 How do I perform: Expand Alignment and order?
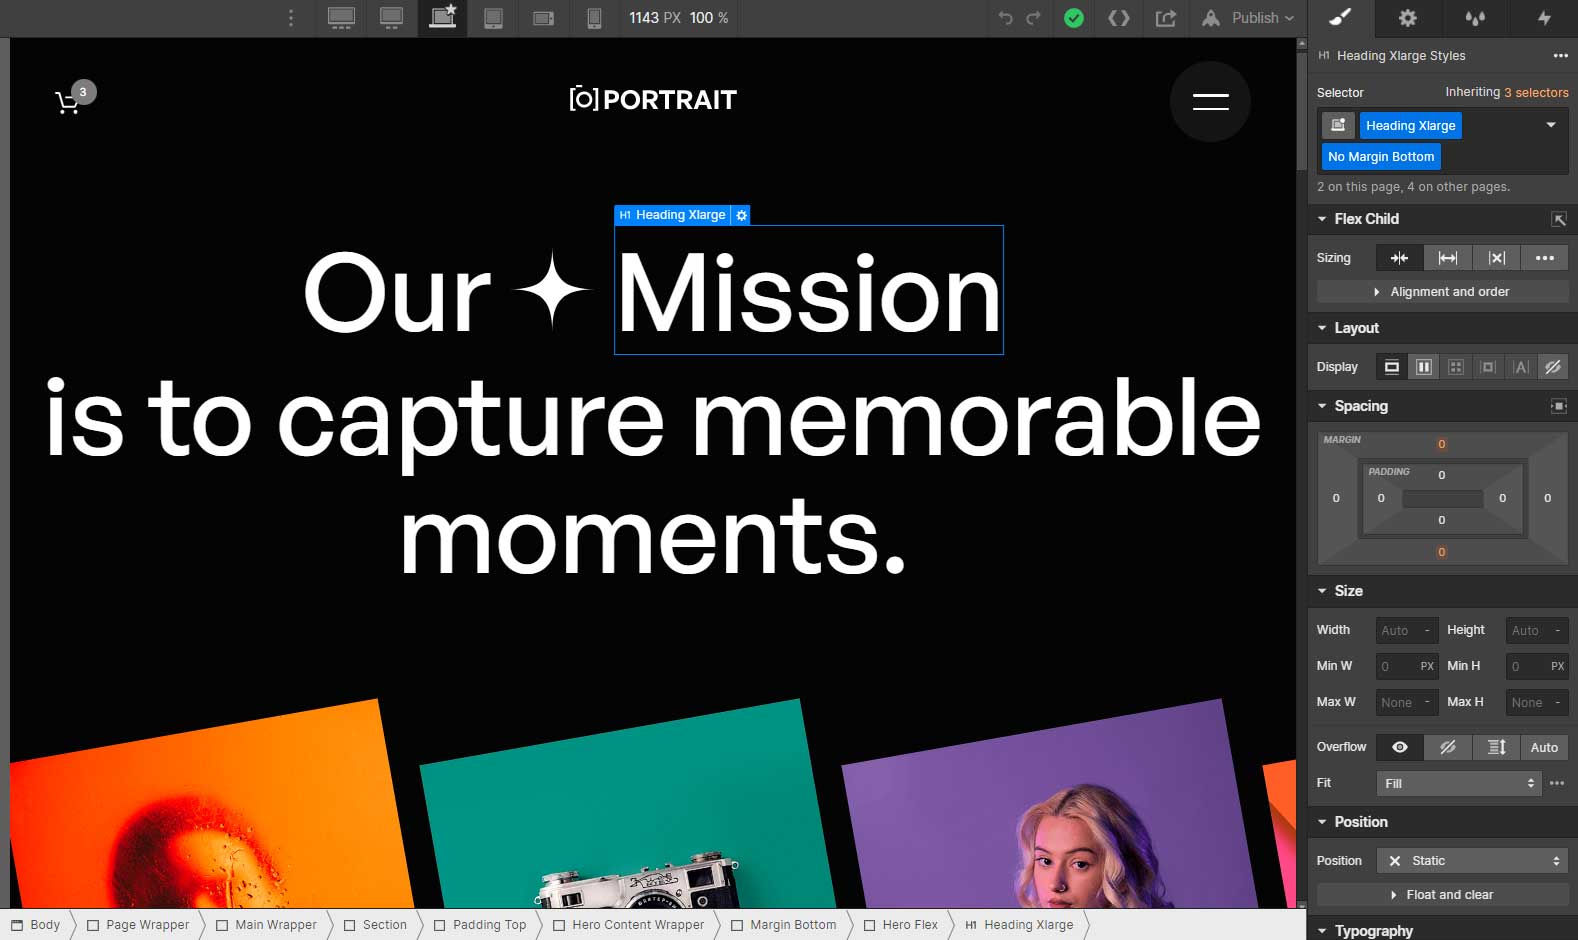[x=1442, y=292]
